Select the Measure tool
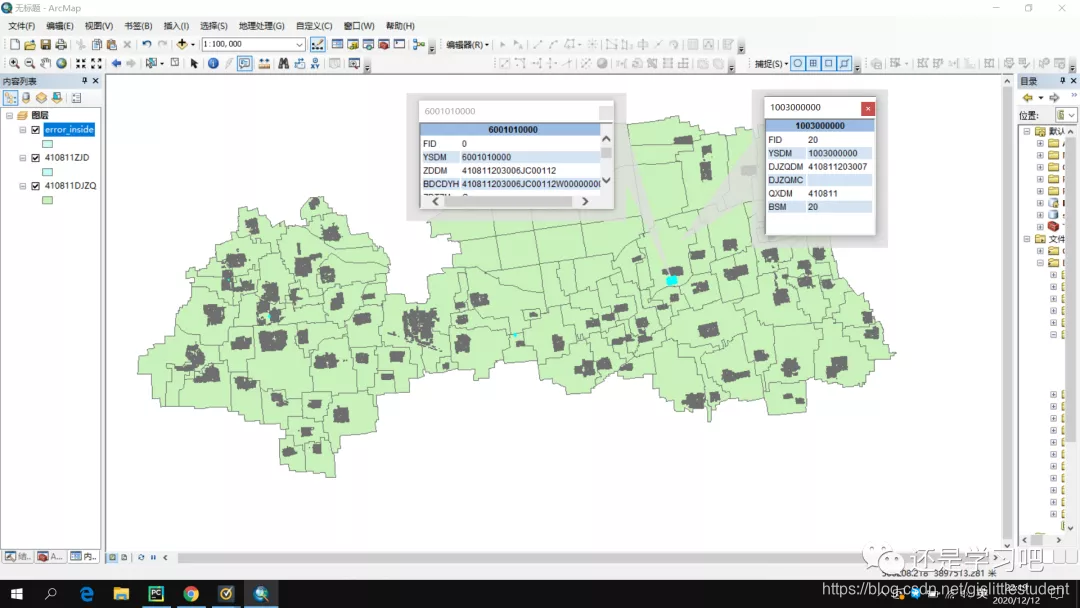This screenshot has width=1080, height=608. pos(264,63)
